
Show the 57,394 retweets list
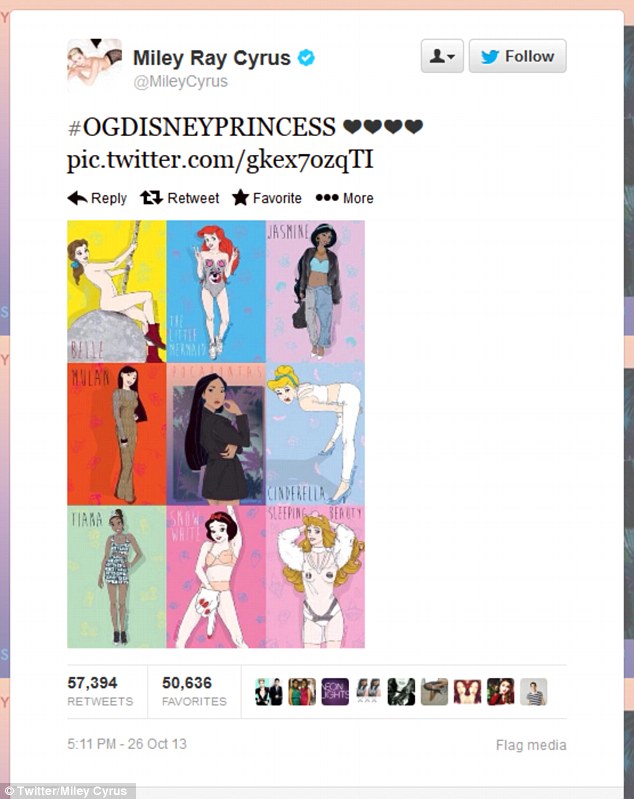[100, 691]
